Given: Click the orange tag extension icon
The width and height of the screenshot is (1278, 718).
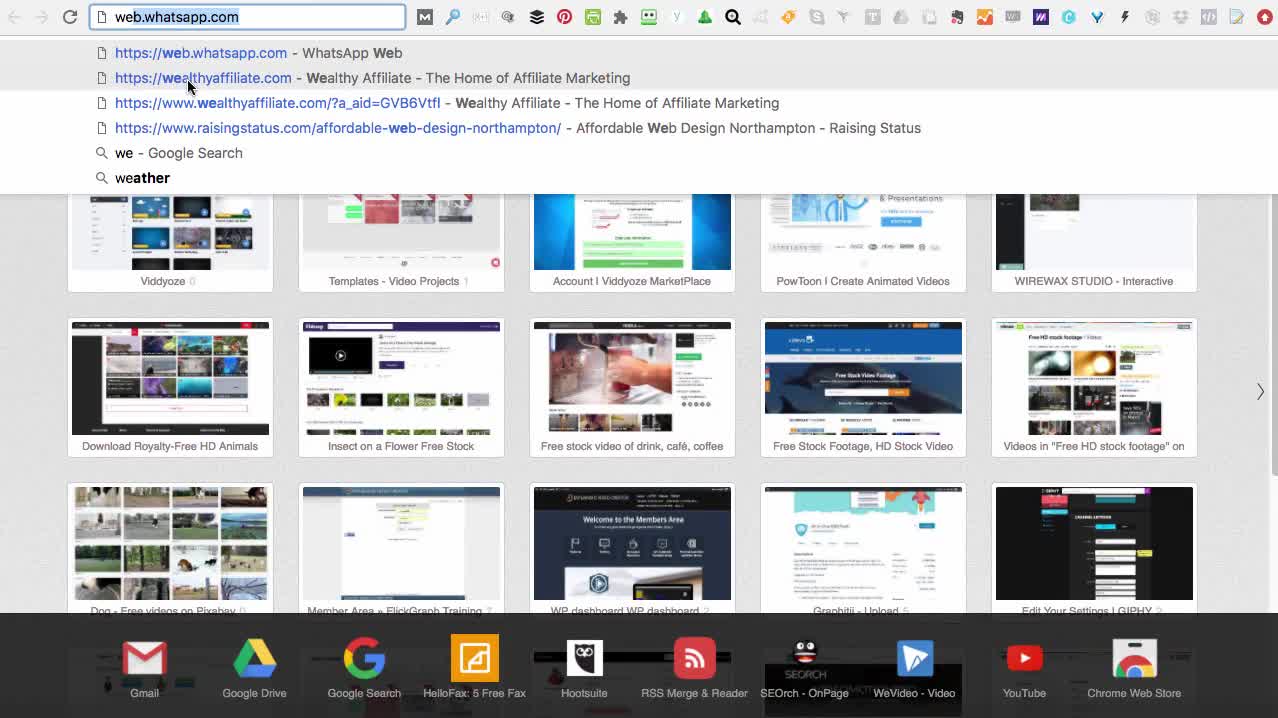Looking at the screenshot, I should (789, 17).
